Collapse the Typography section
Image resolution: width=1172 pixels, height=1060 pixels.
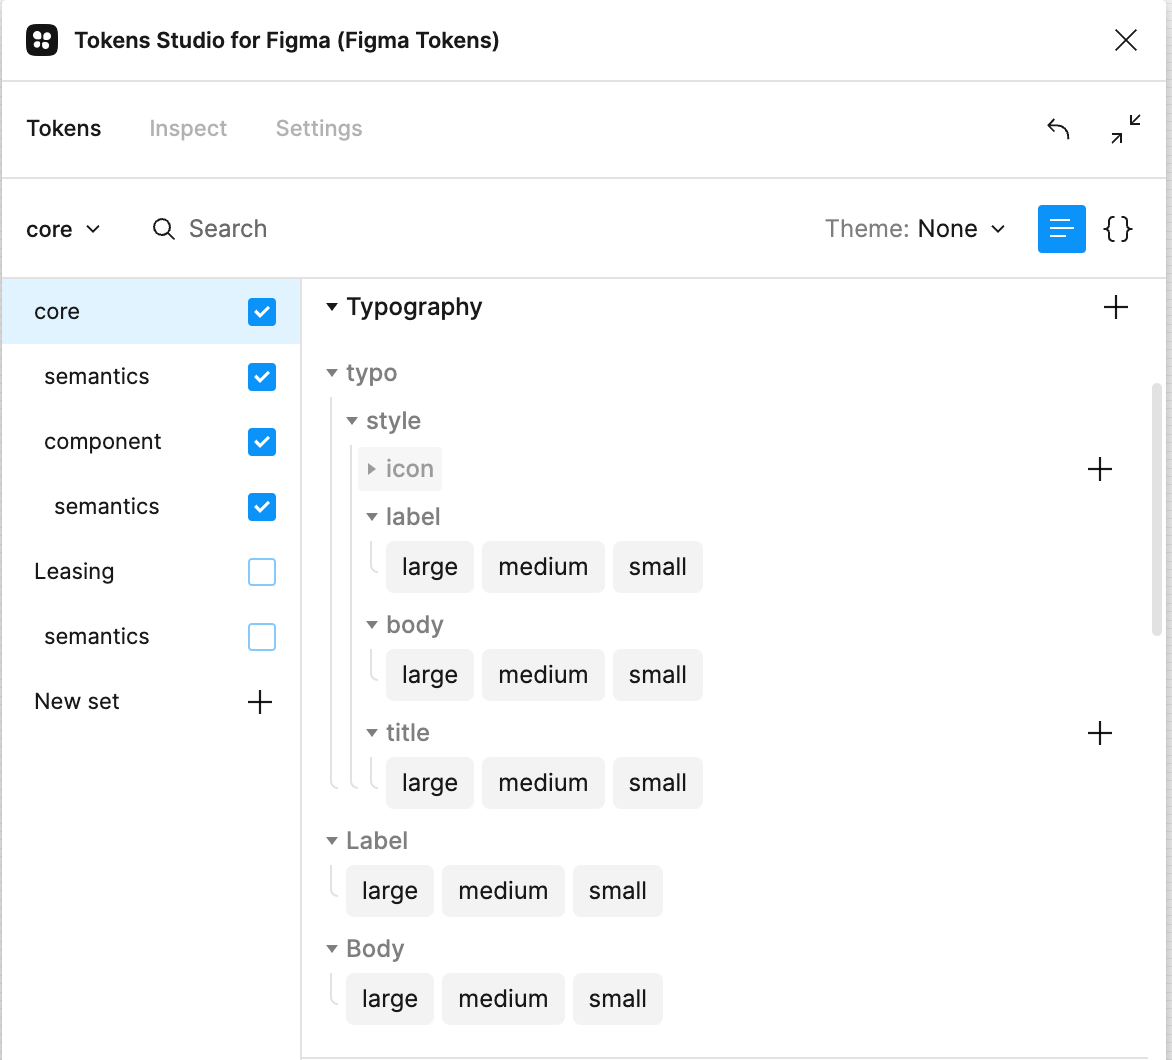pos(331,307)
